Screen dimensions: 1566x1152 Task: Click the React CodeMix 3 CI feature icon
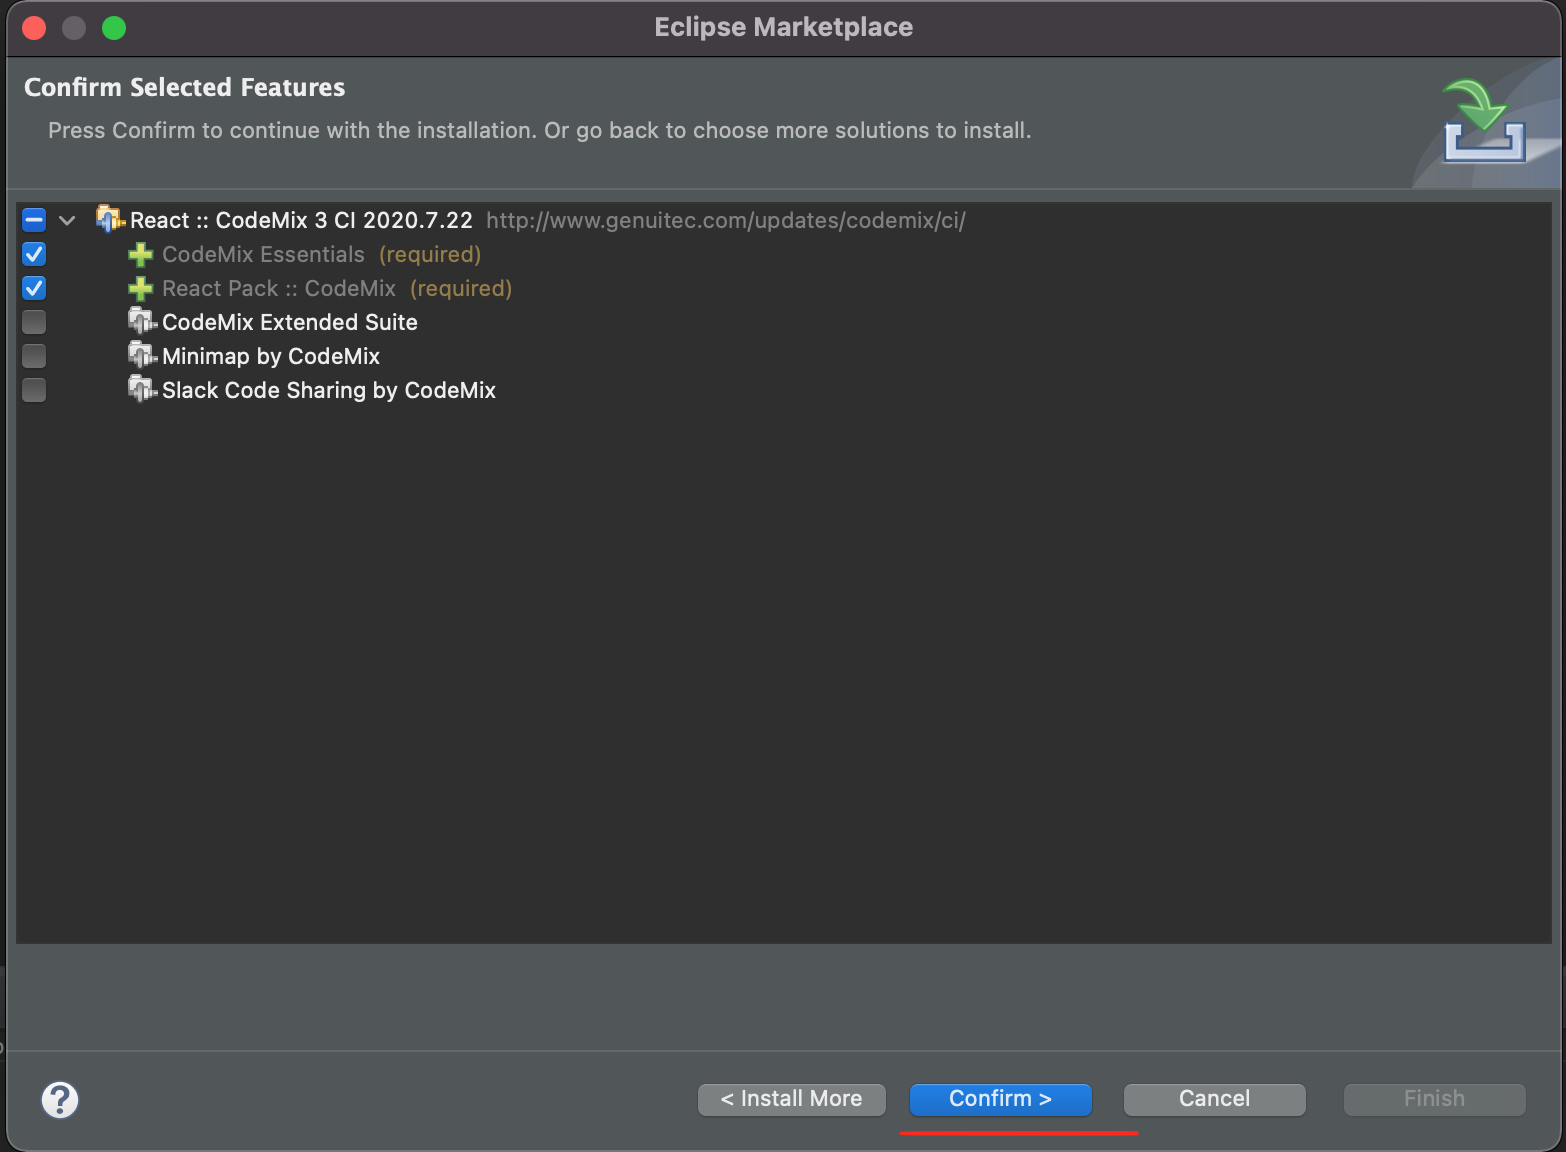[x=110, y=218]
